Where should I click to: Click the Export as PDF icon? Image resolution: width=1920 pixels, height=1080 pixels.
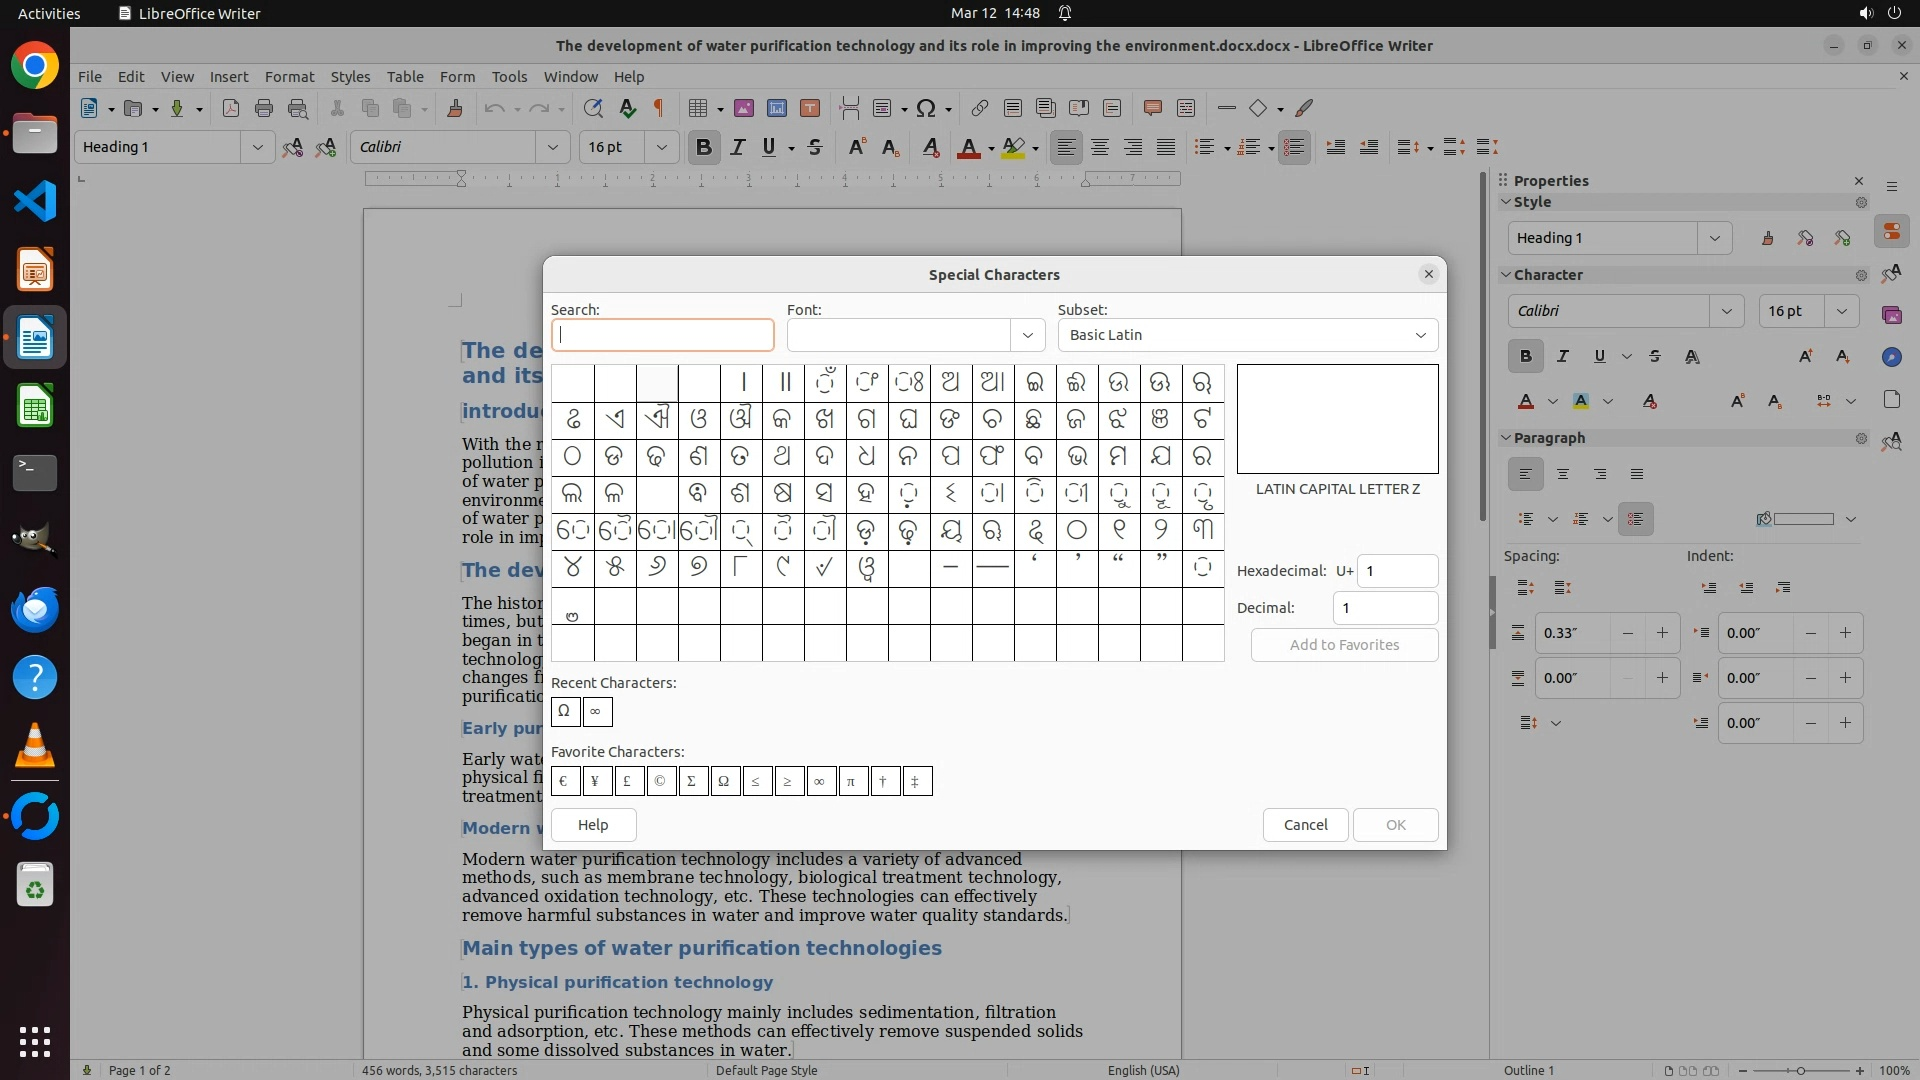click(231, 108)
